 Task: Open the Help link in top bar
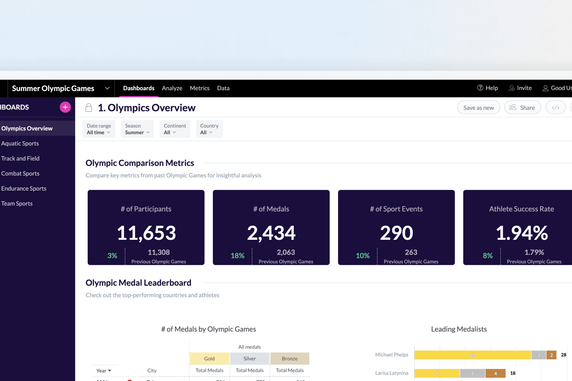pos(487,88)
